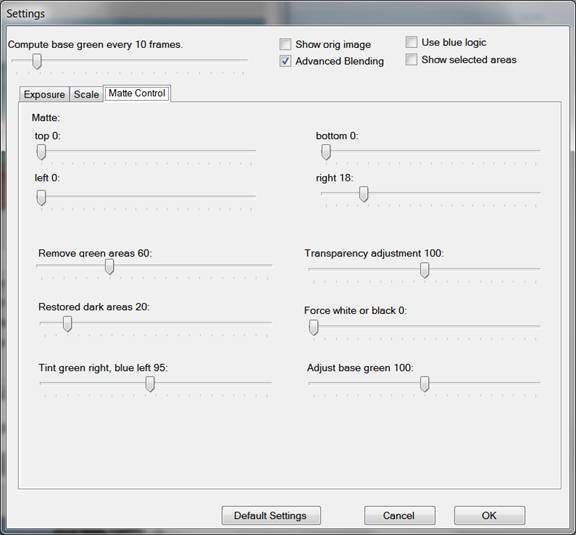Enable the Use blue logic checkbox
Viewport: 576px width, 535px height.
[411, 42]
